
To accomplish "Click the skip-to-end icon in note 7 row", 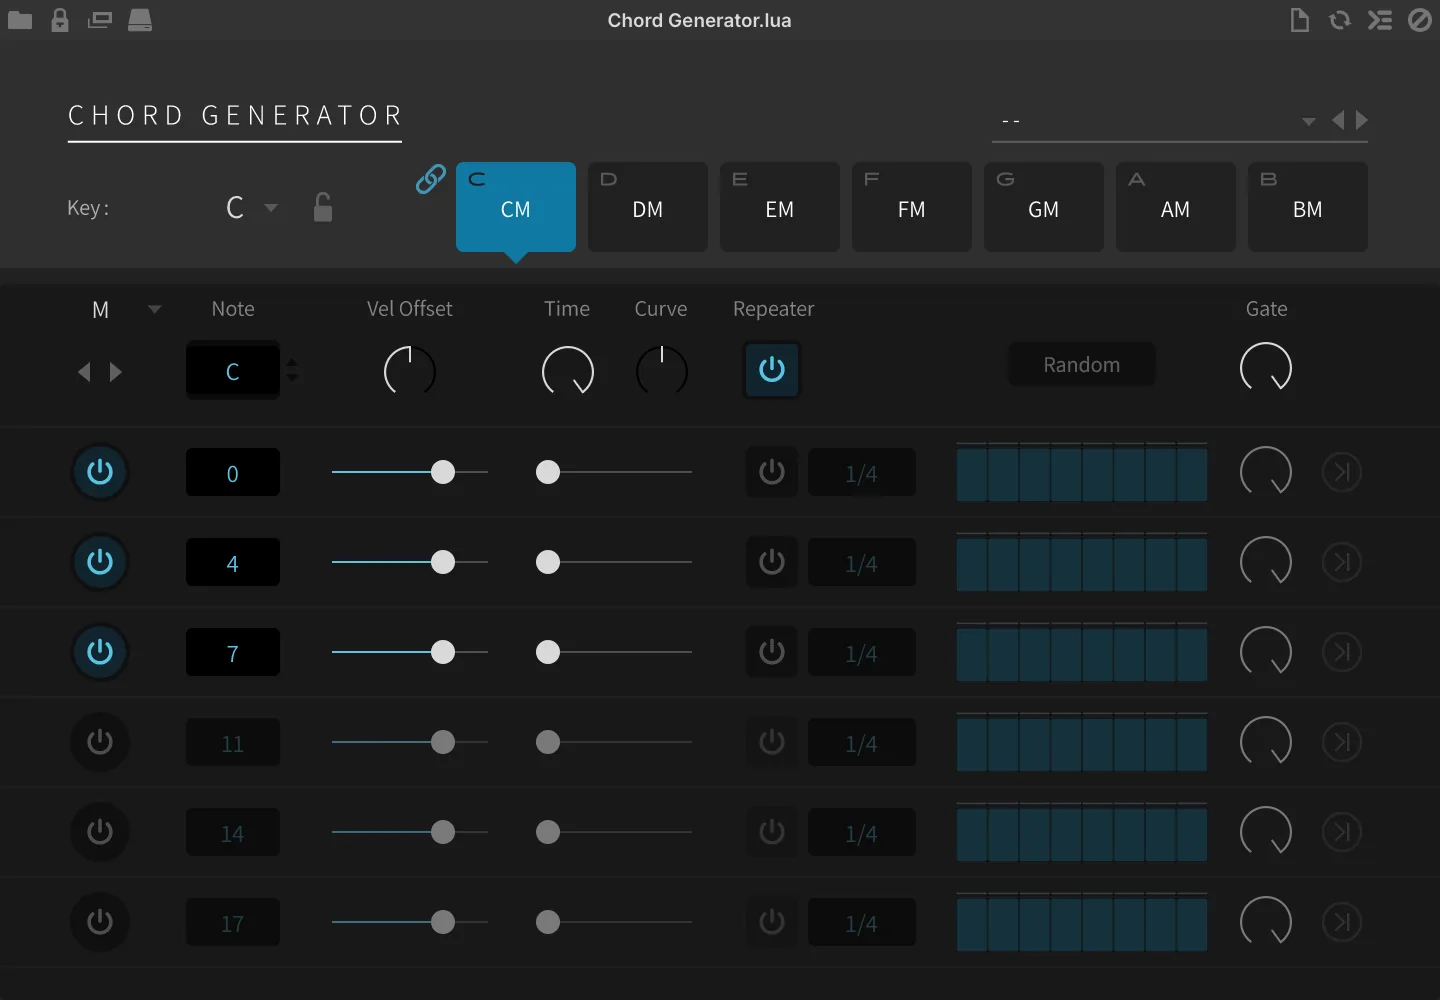I will tap(1342, 652).
